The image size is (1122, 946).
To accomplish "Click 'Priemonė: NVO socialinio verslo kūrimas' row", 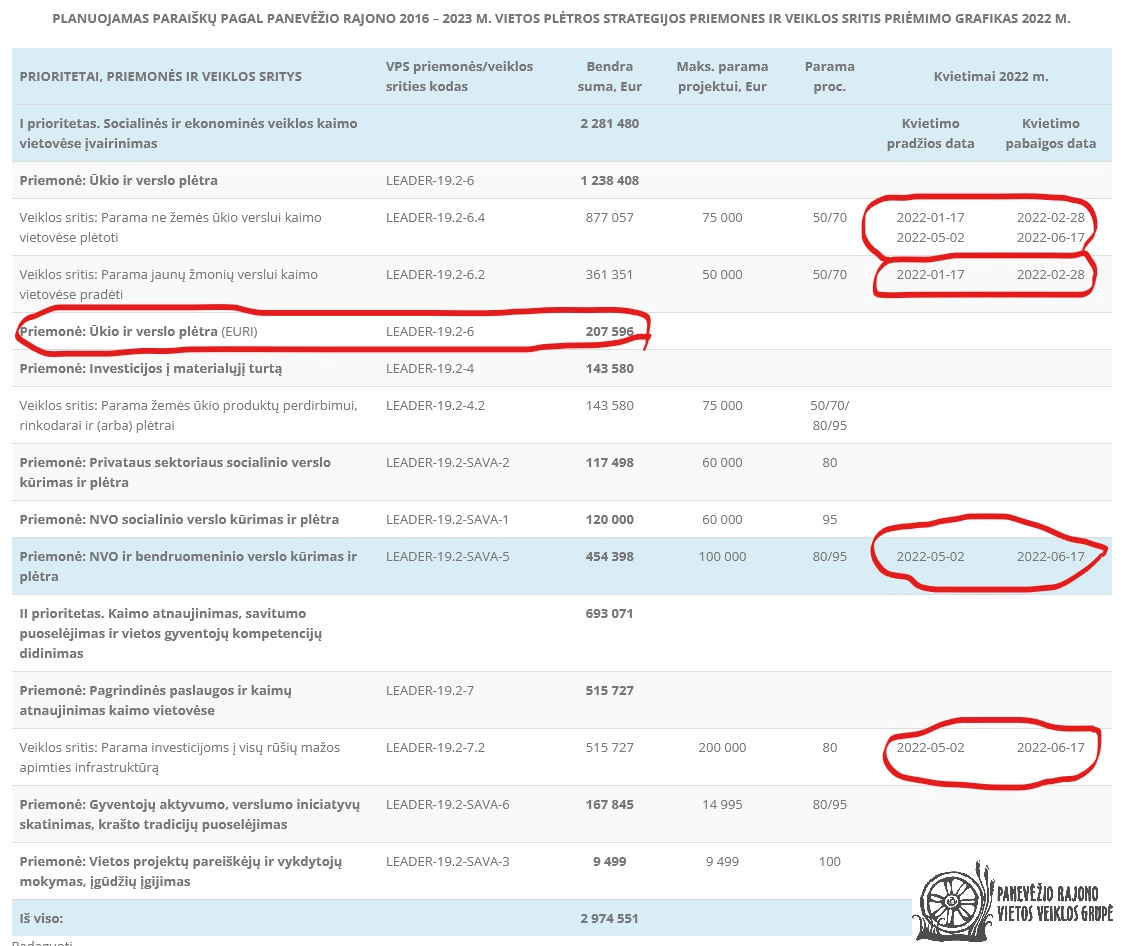I will coord(179,519).
